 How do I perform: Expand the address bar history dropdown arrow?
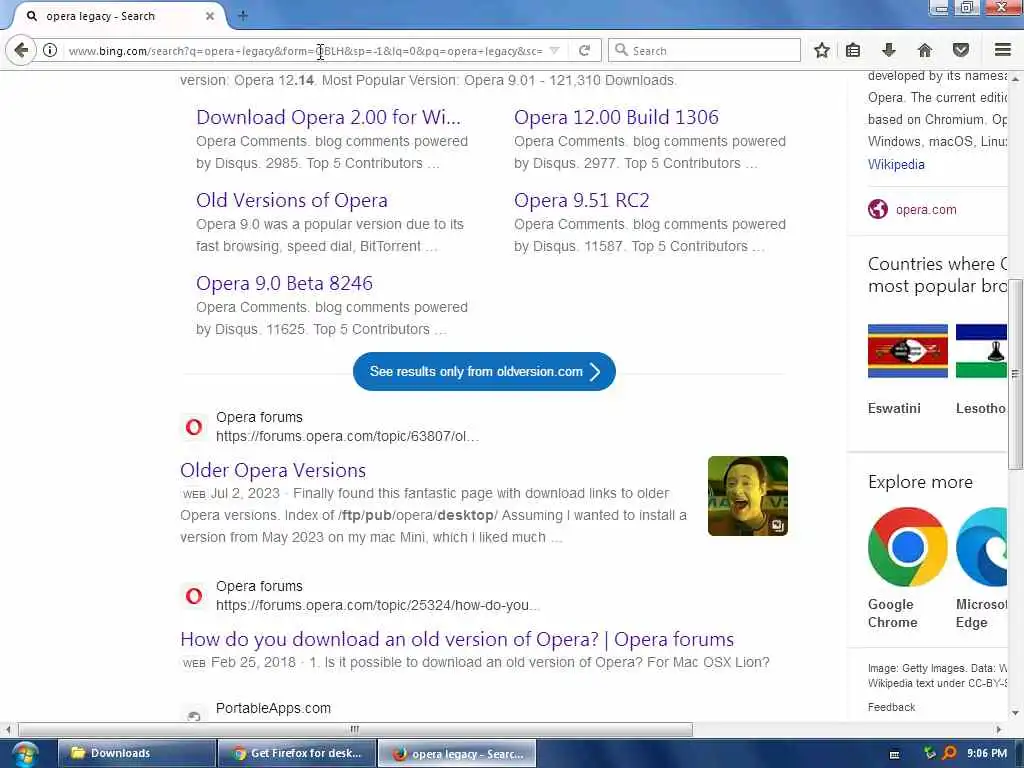click(x=554, y=50)
